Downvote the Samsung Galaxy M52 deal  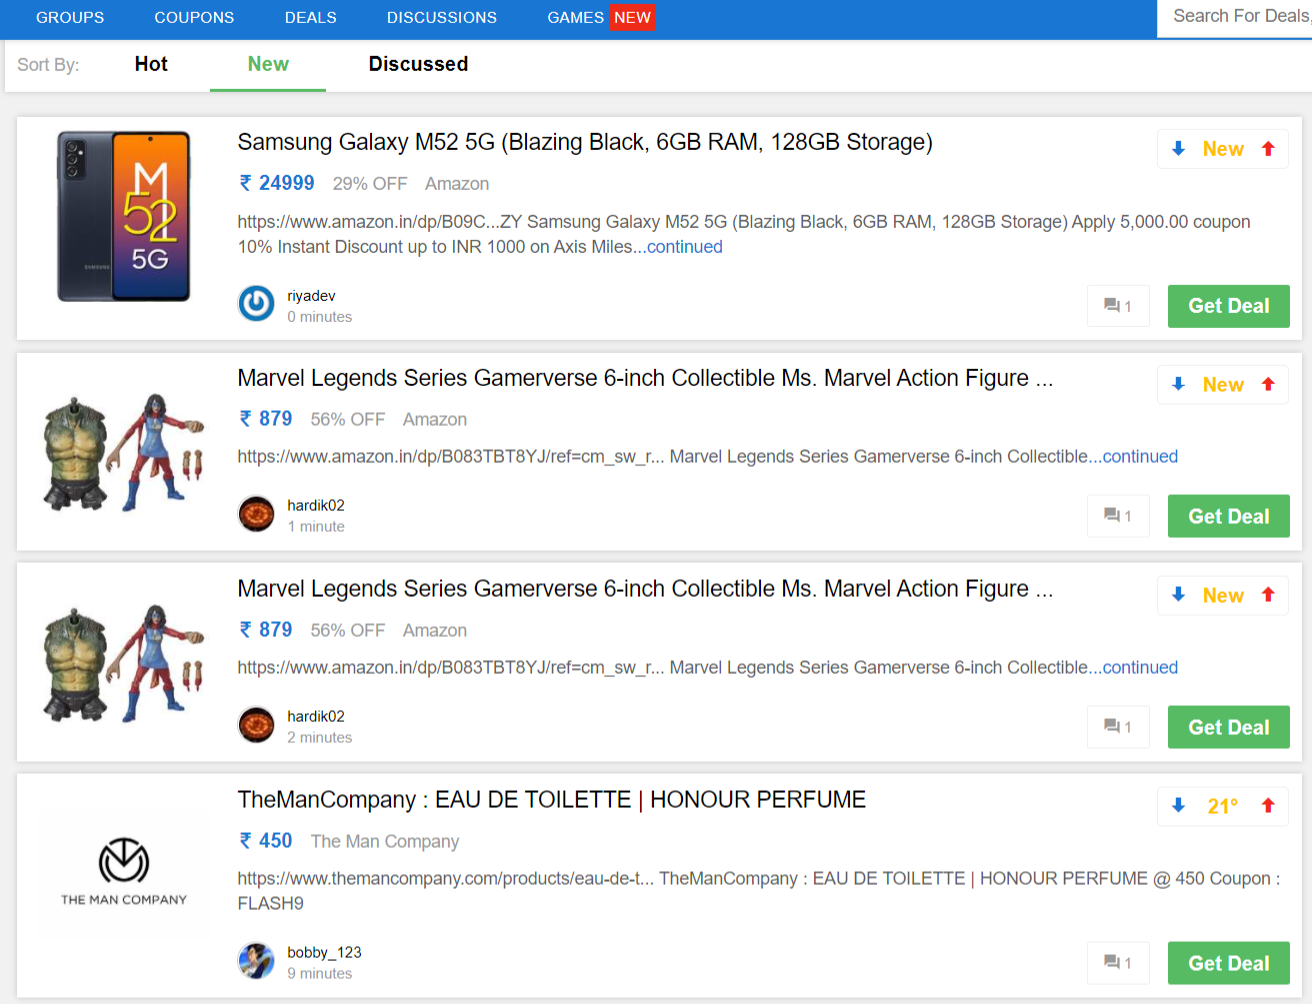click(1178, 149)
